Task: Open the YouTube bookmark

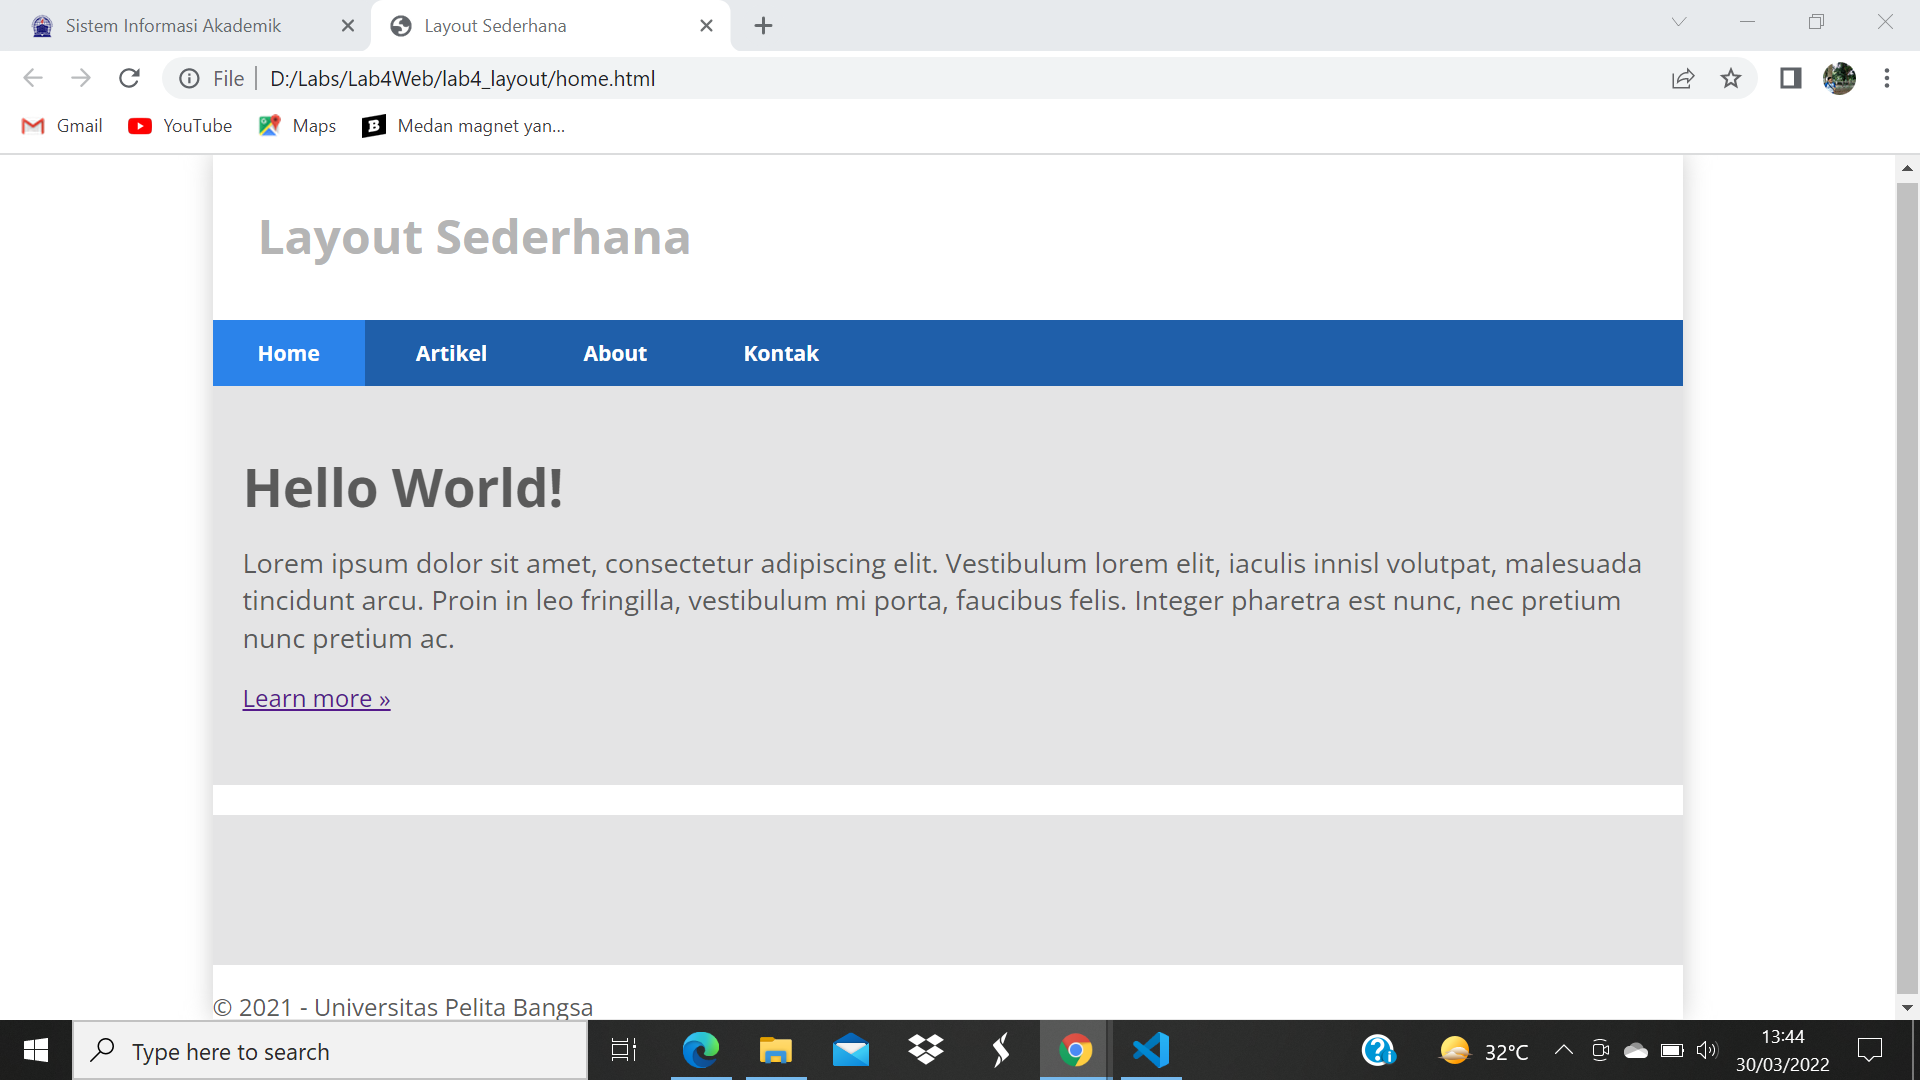Action: coord(179,125)
